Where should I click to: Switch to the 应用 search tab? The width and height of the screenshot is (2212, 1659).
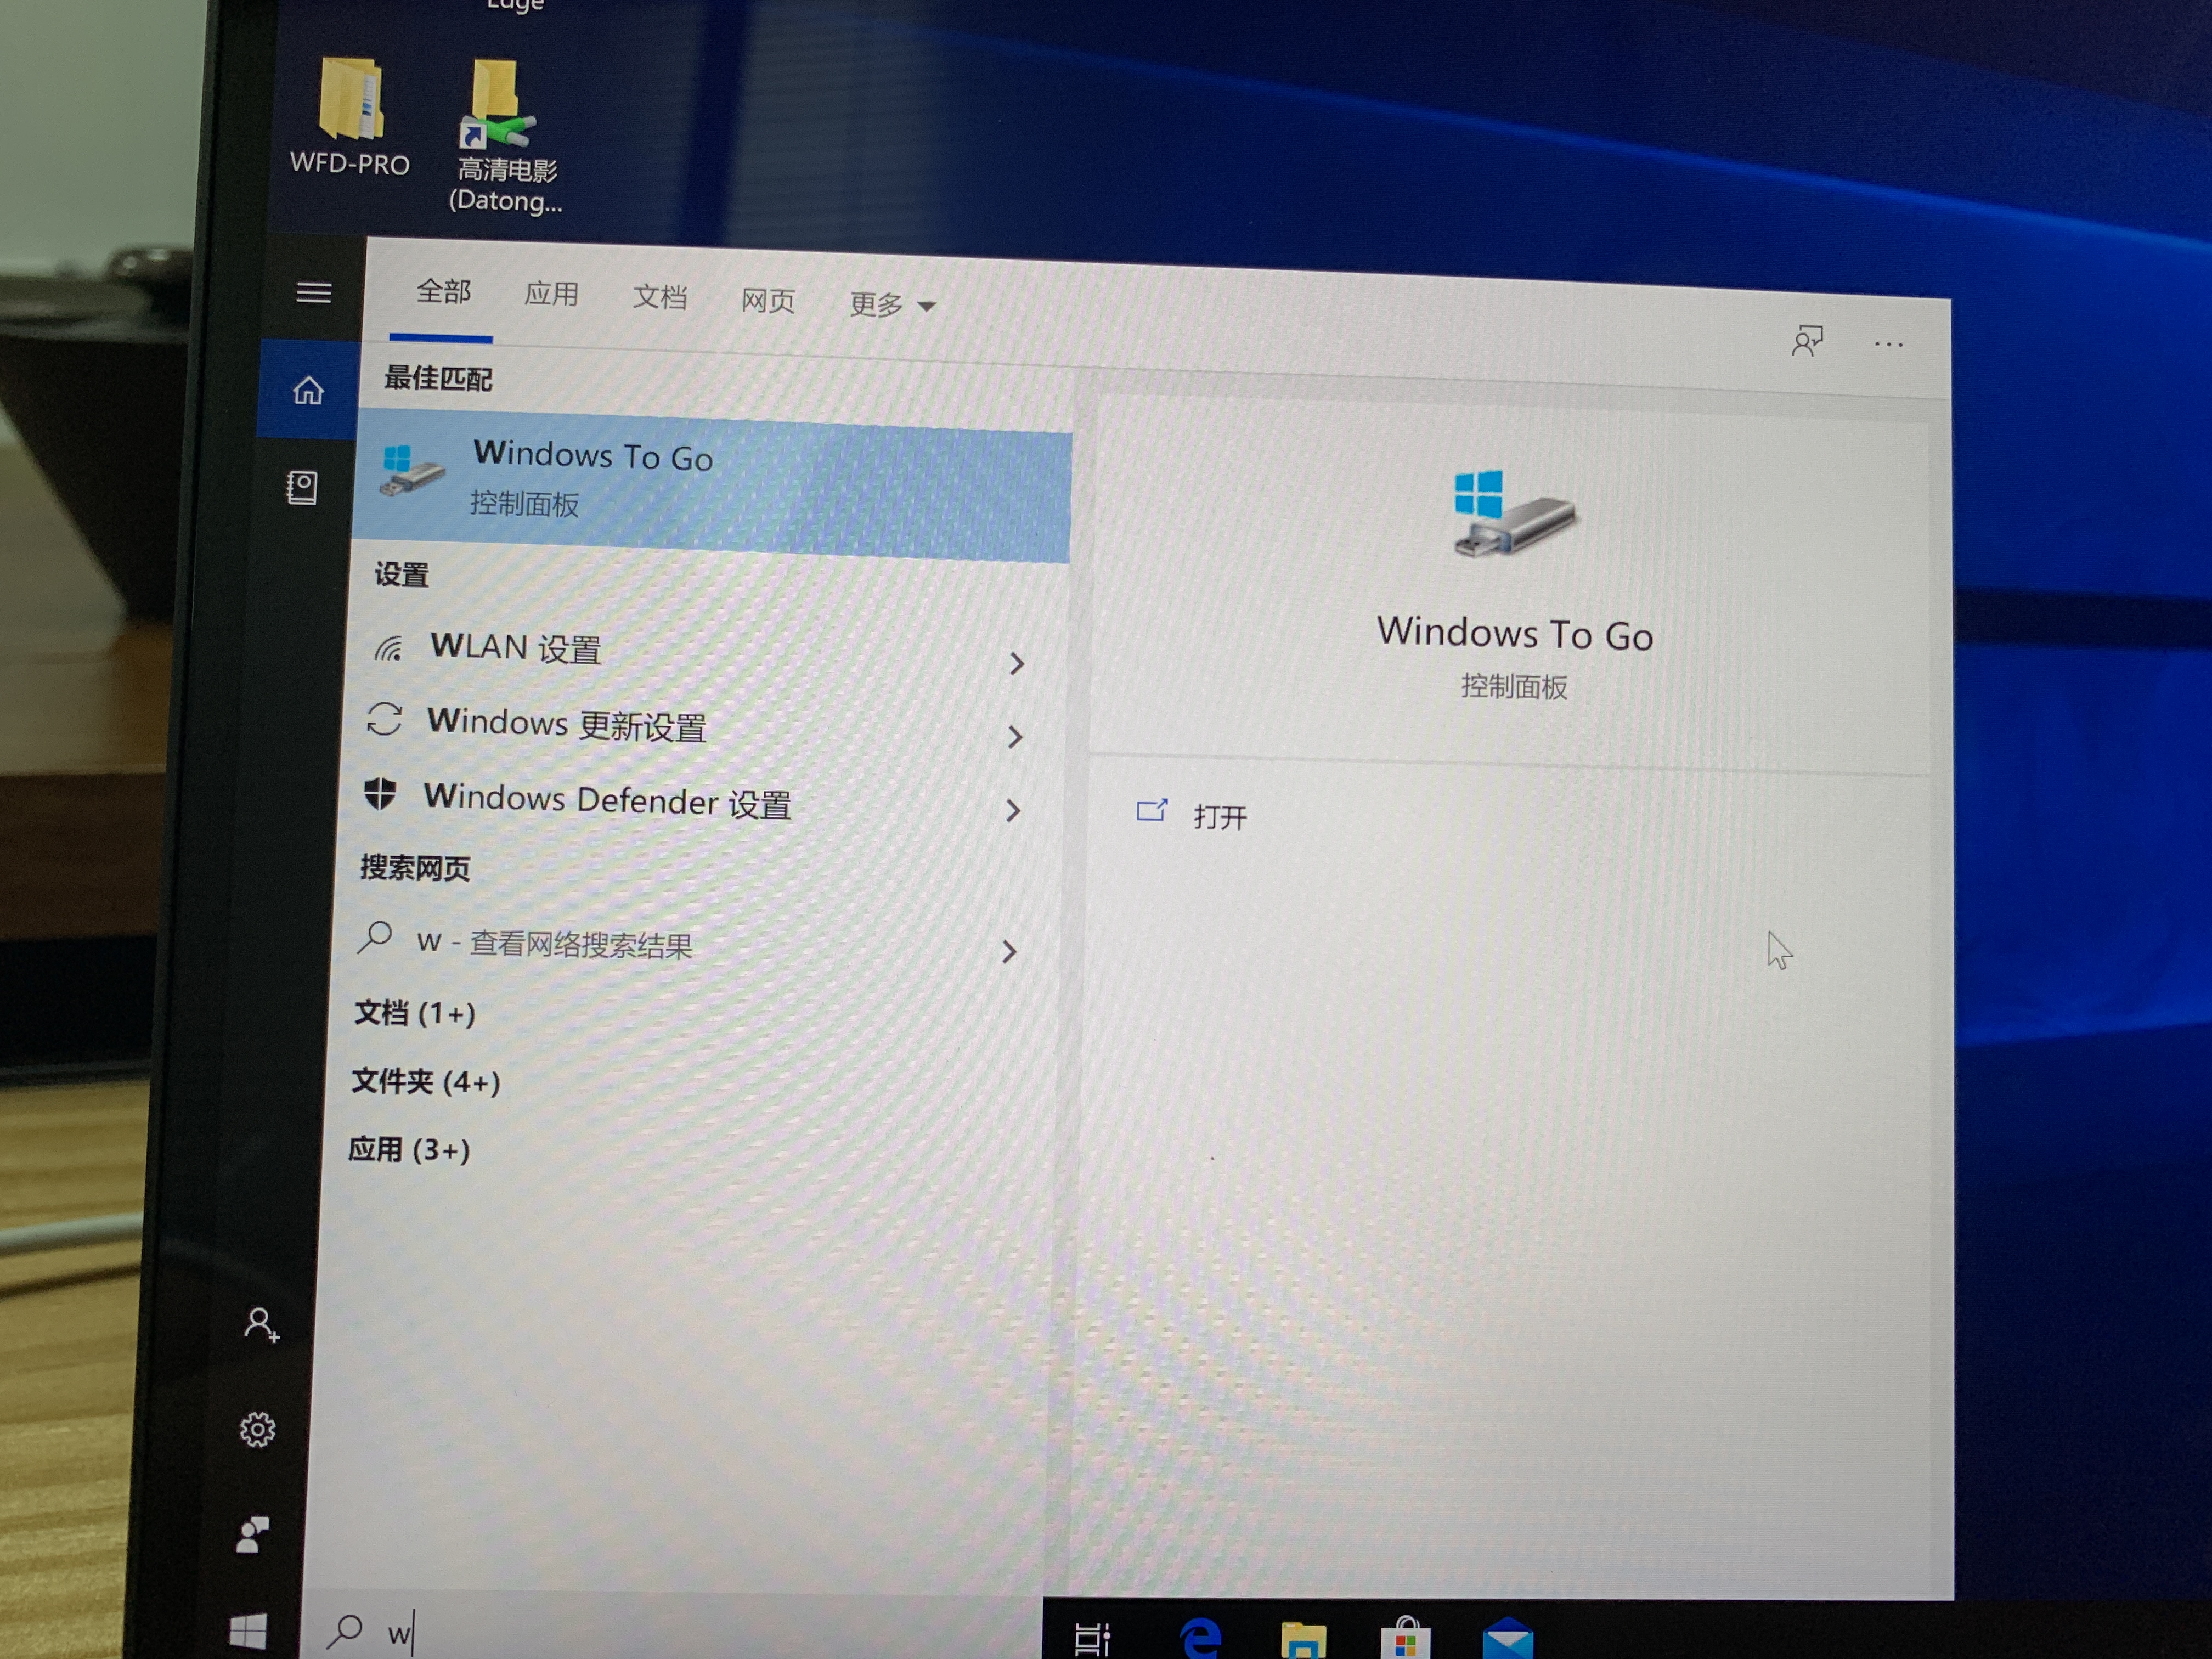tap(553, 294)
